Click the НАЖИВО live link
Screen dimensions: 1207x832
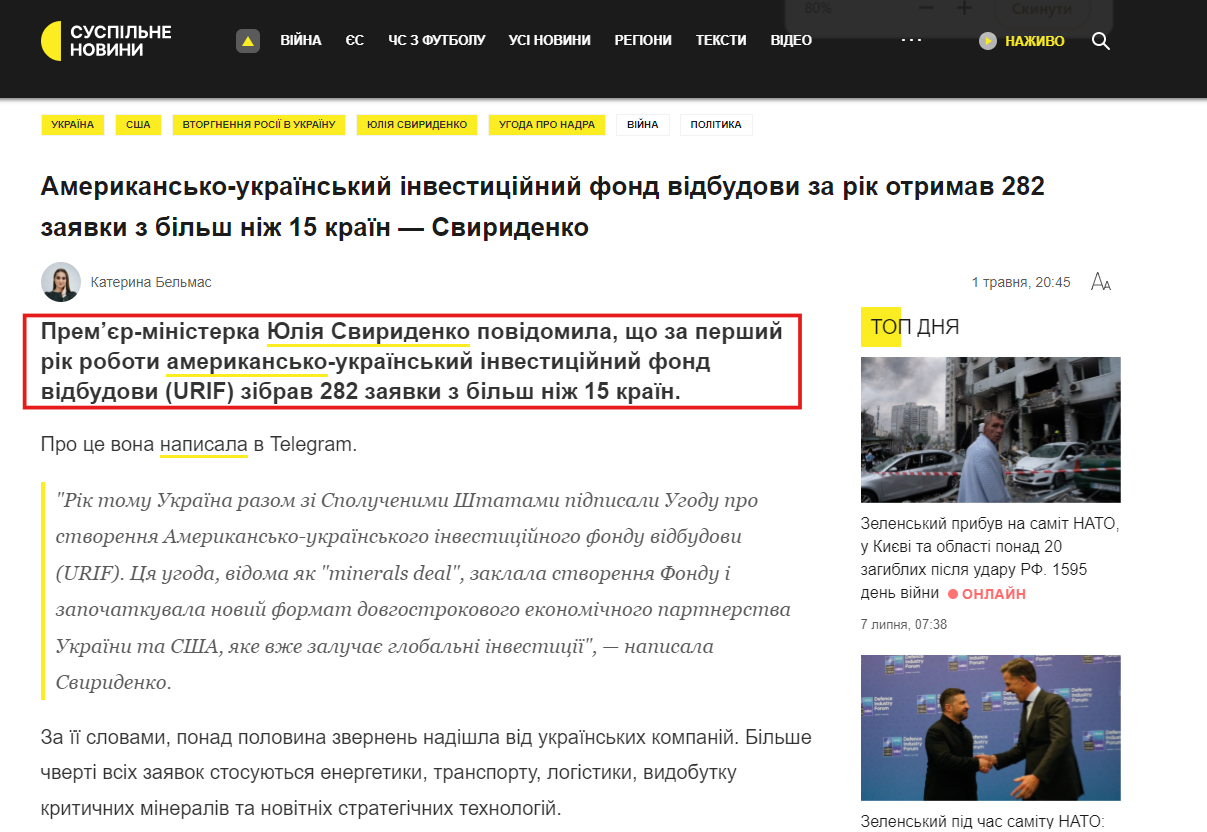[x=1035, y=41]
